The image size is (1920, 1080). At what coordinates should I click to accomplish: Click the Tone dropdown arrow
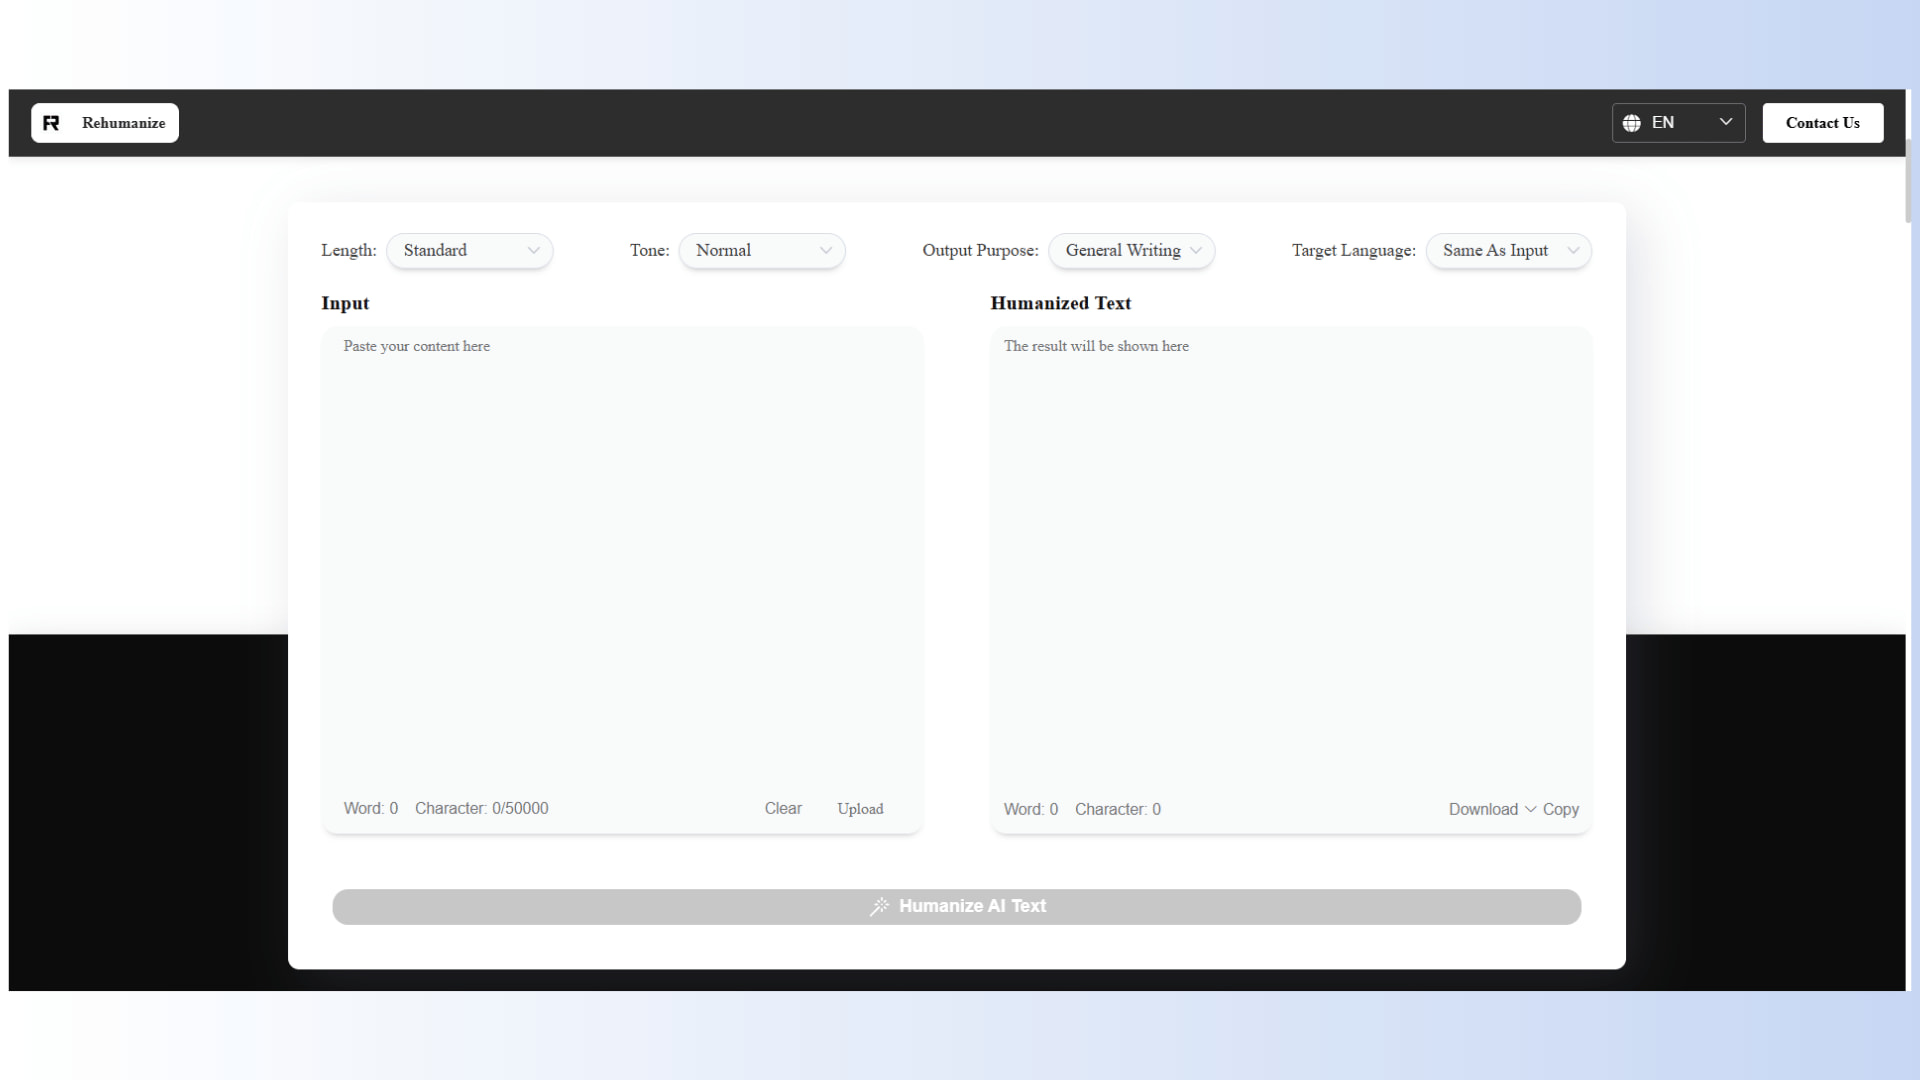point(826,250)
